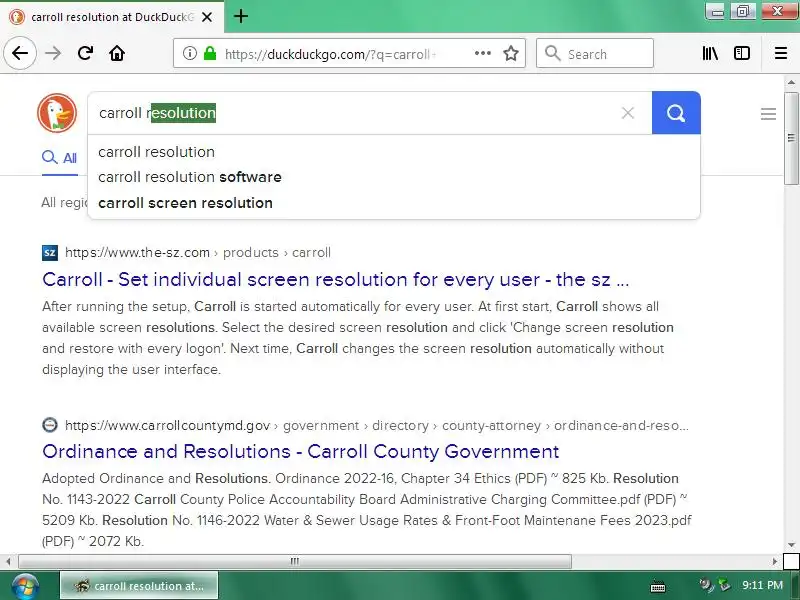
Task: Click the network tray icon
Action: point(724,585)
